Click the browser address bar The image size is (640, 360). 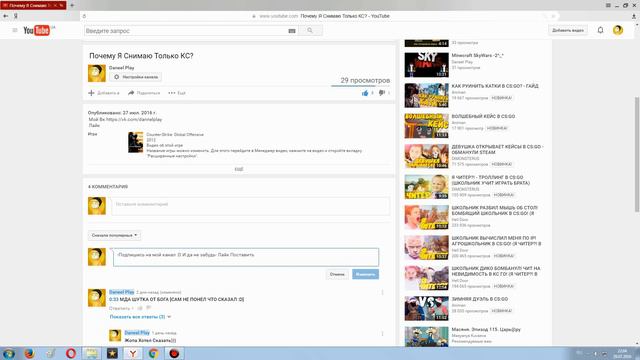[x=320, y=16]
